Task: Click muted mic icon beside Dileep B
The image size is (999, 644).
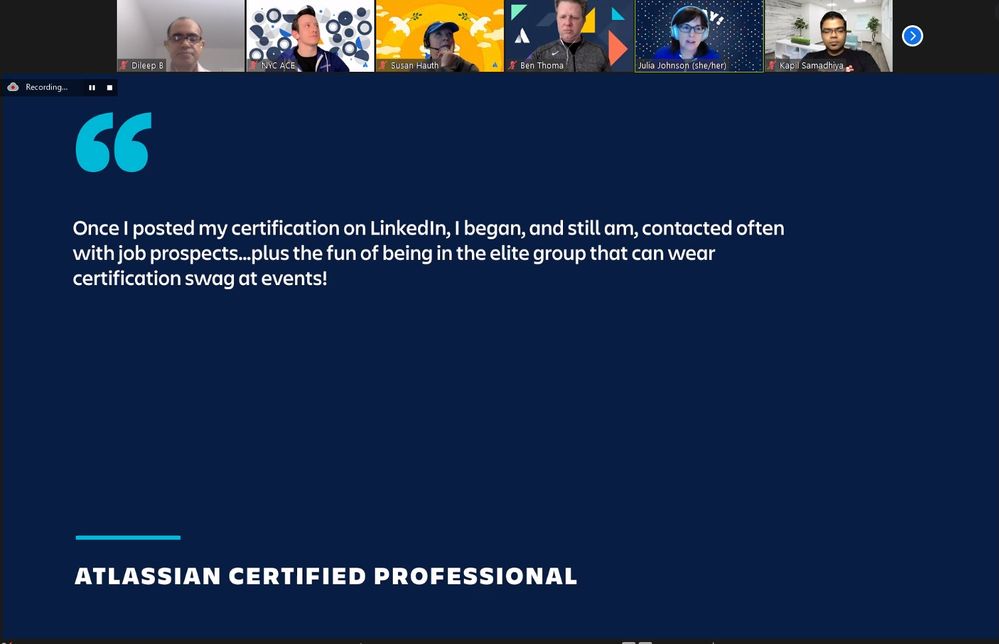Action: 124,65
